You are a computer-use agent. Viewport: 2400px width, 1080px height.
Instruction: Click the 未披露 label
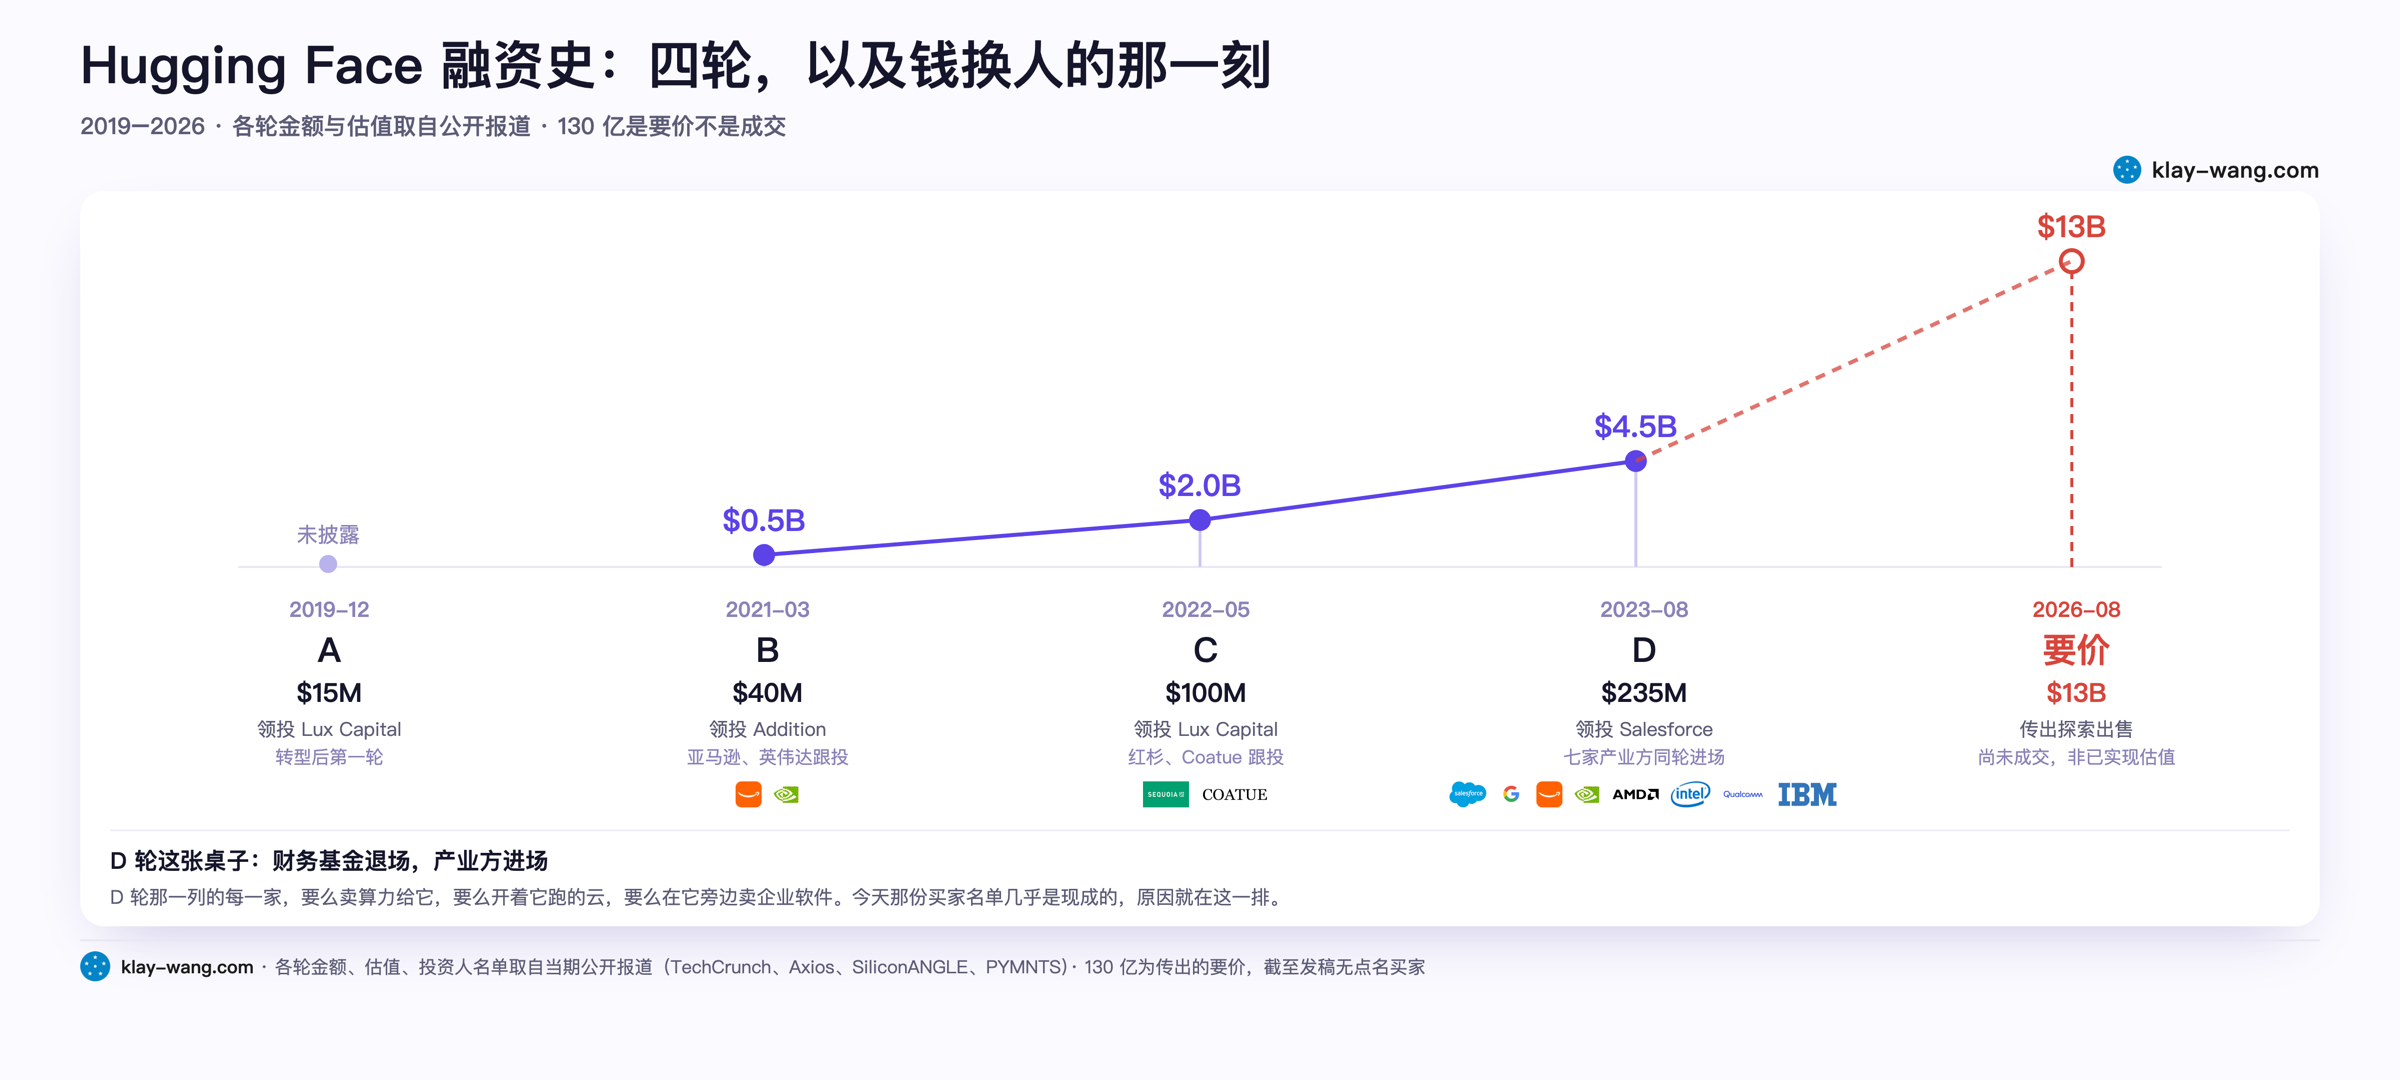328,535
